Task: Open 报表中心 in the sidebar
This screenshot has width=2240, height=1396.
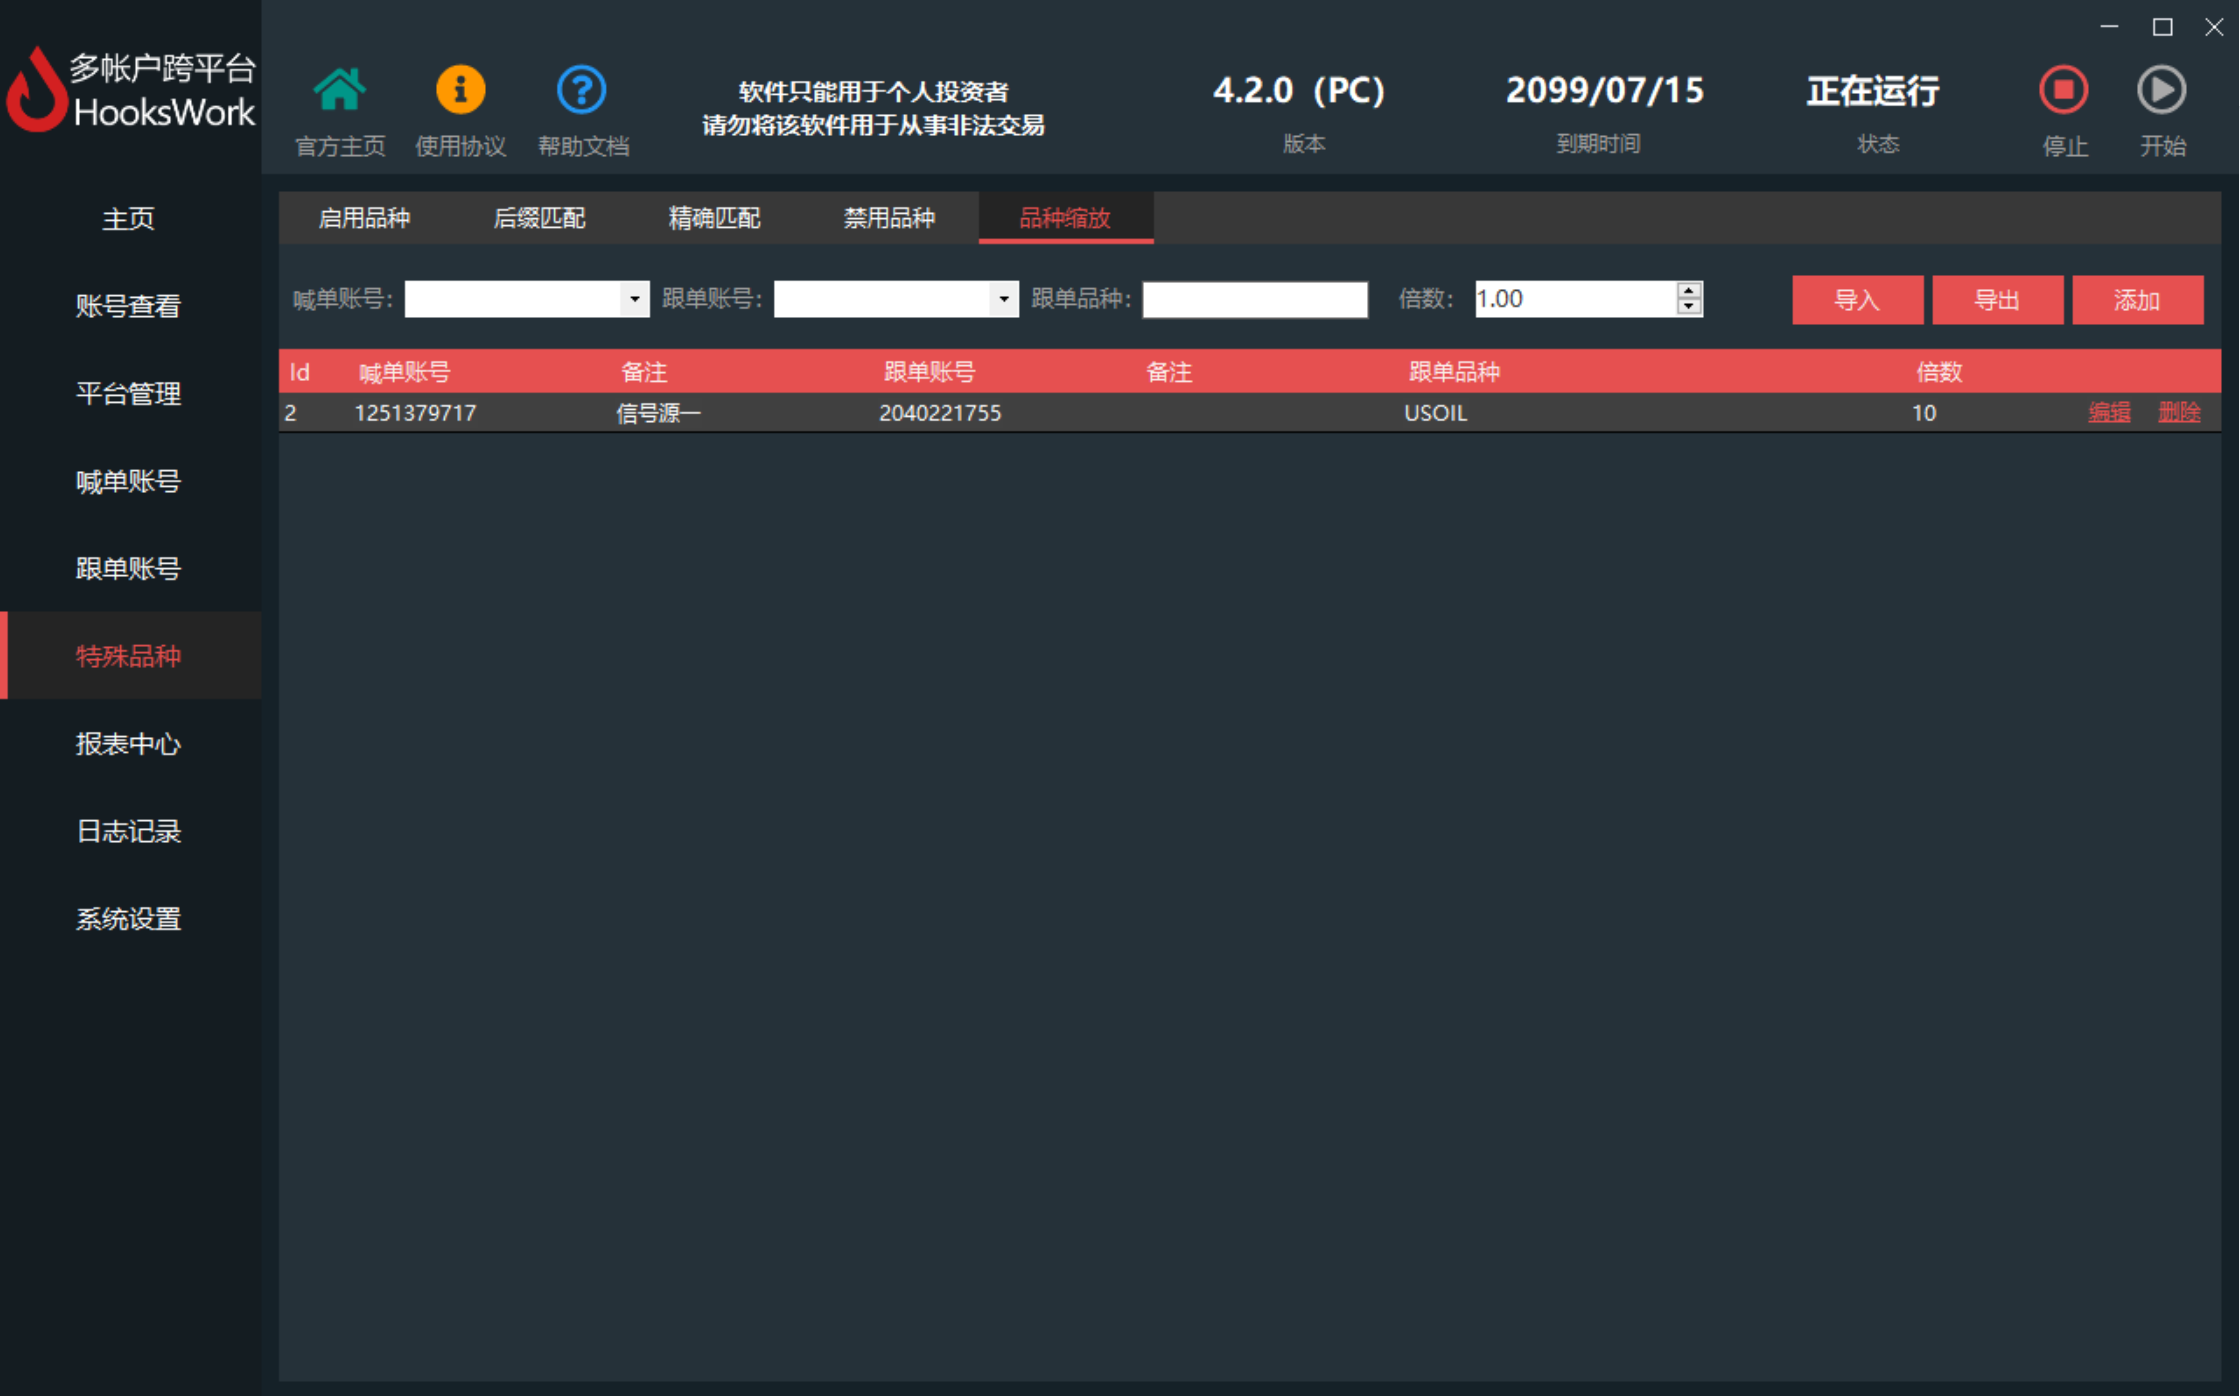Action: (129, 744)
